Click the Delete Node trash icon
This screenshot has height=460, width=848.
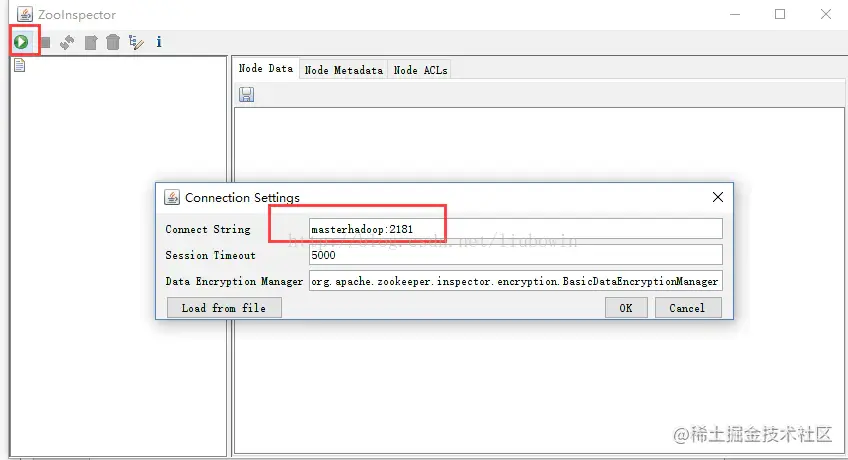[x=112, y=42]
